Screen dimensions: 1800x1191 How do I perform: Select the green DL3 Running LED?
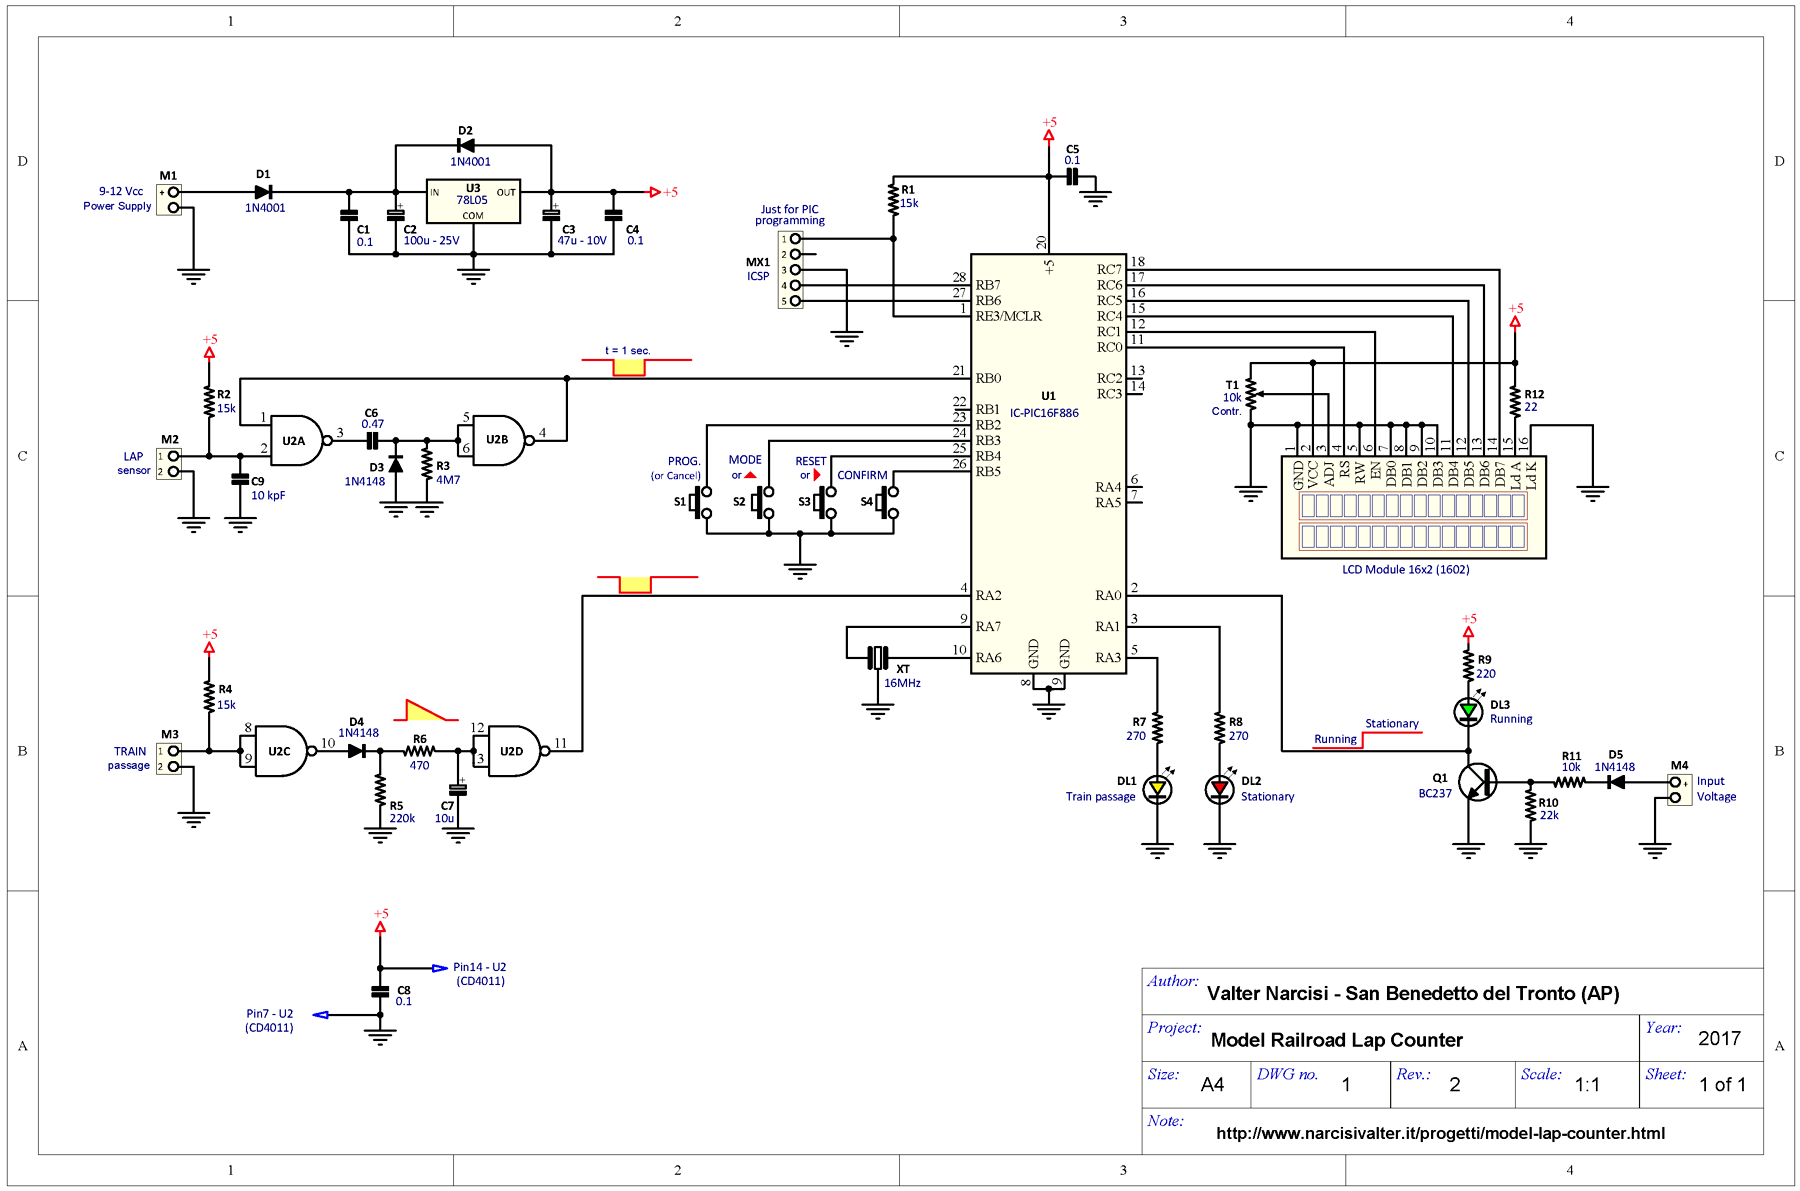1468,711
